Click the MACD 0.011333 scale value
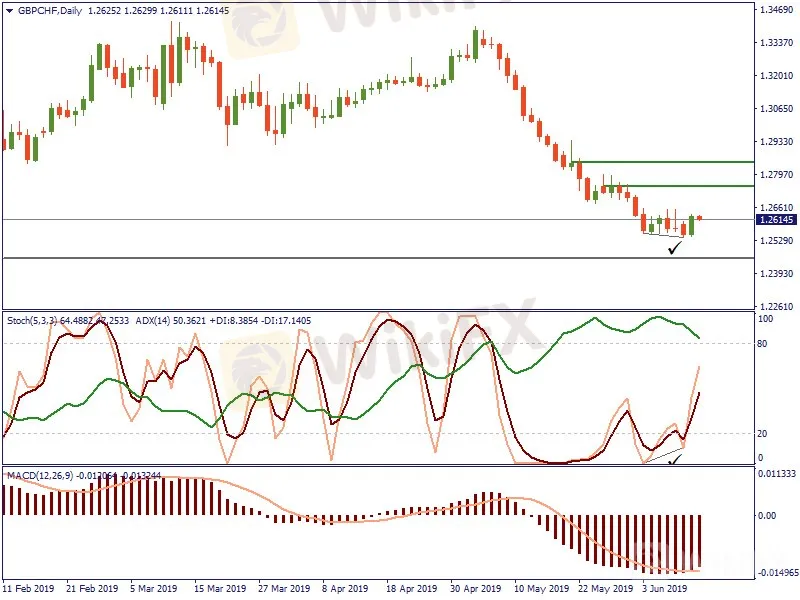This screenshot has width=800, height=600. (777, 474)
